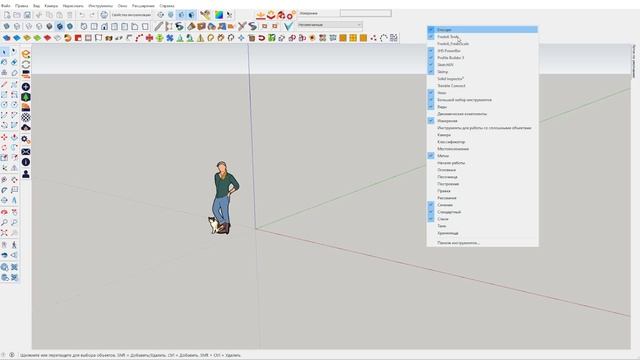Activate the Move tool with red cross arrows
640x360 pixels.
point(4,137)
